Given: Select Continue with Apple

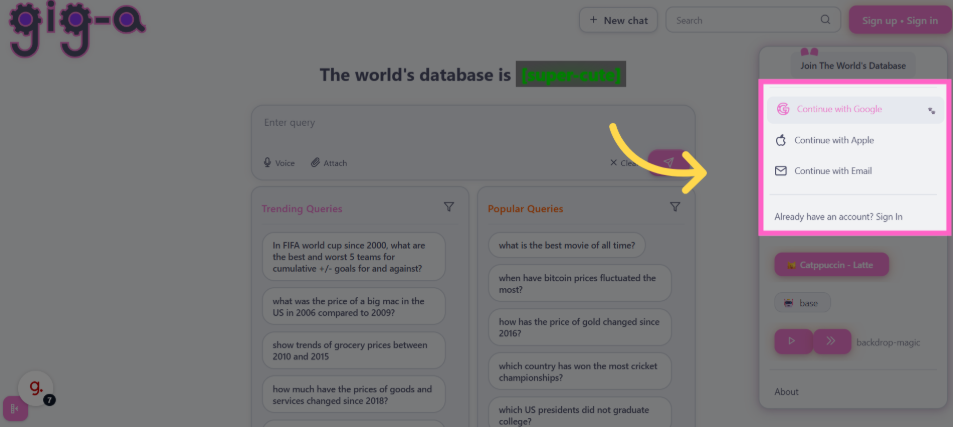Looking at the screenshot, I should [855, 140].
